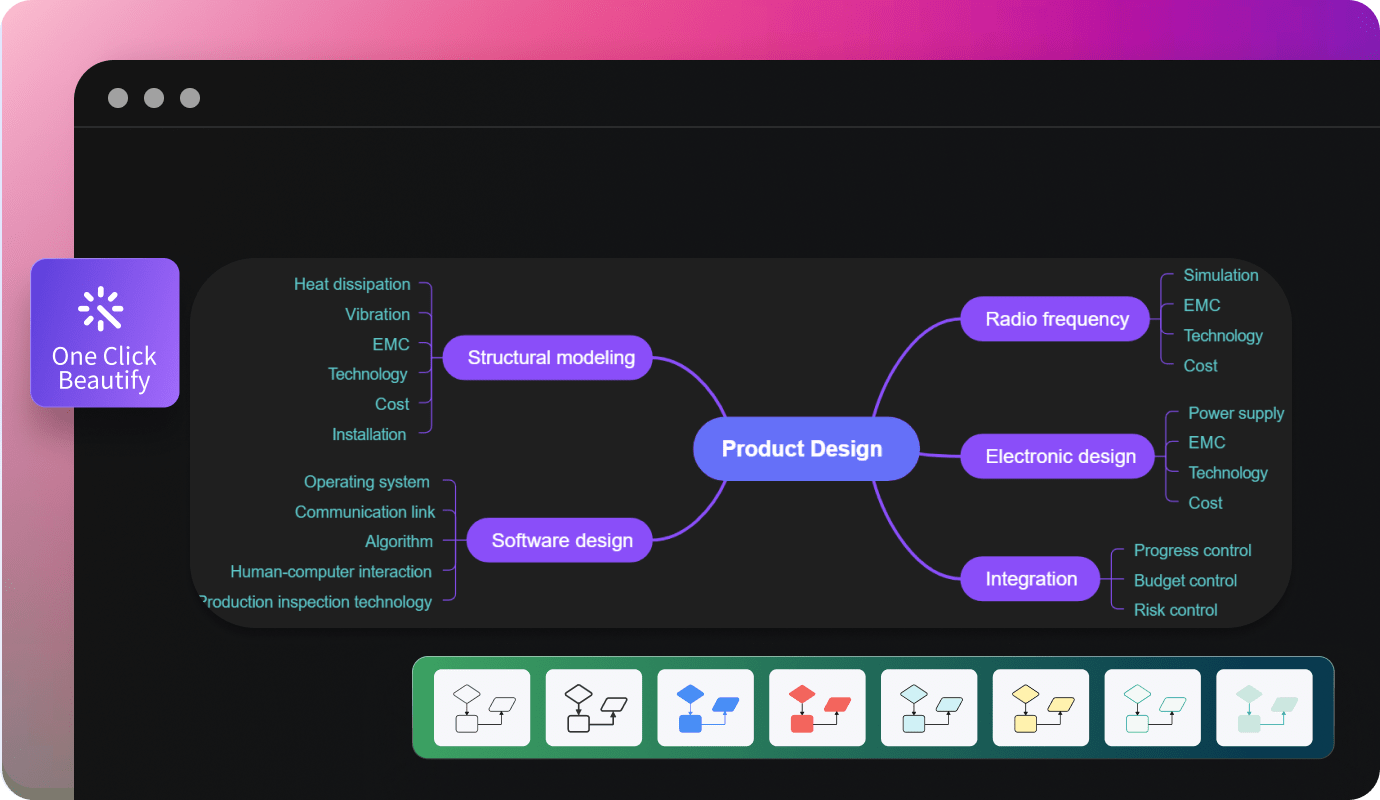Select the Product Design central node
The height and width of the screenshot is (800, 1380).
pyautogui.click(x=805, y=449)
